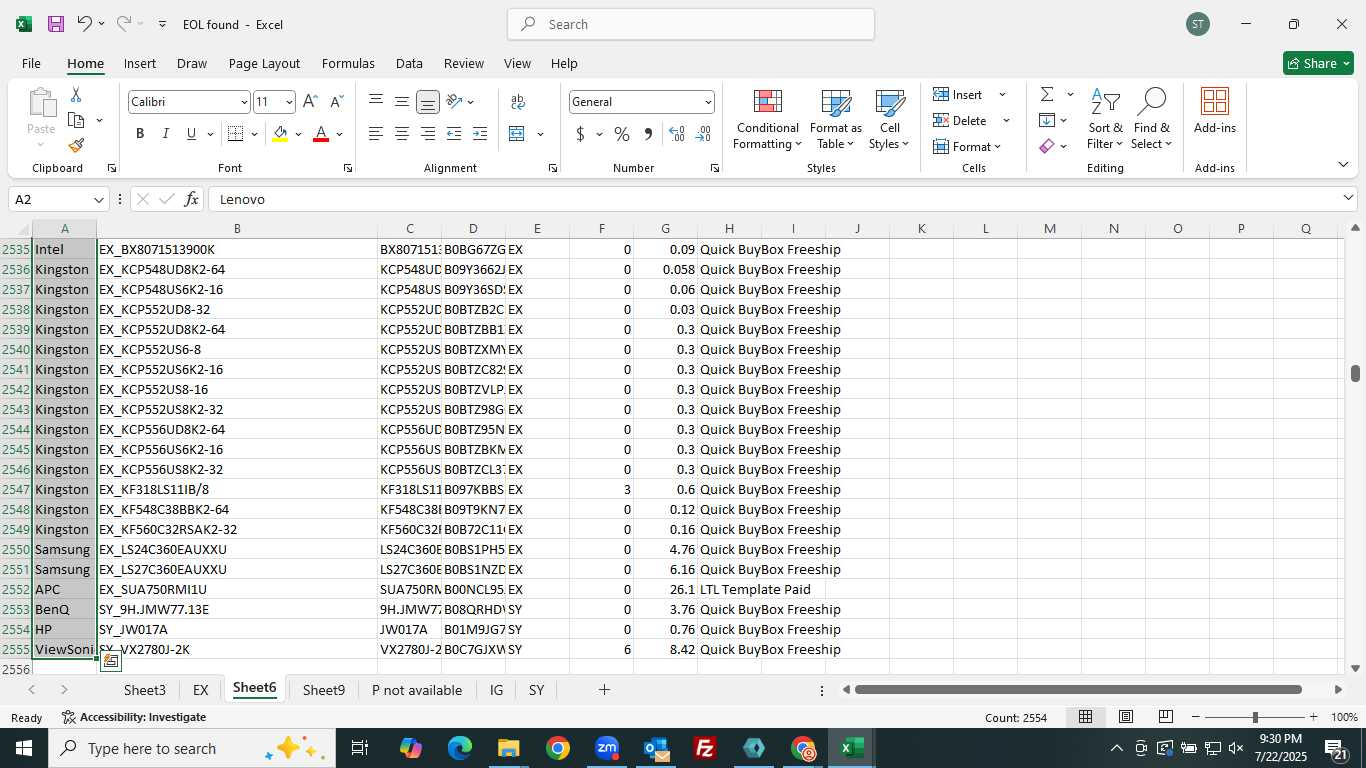The width and height of the screenshot is (1366, 768).
Task: Click the Wrap Text icon
Action: [518, 102]
